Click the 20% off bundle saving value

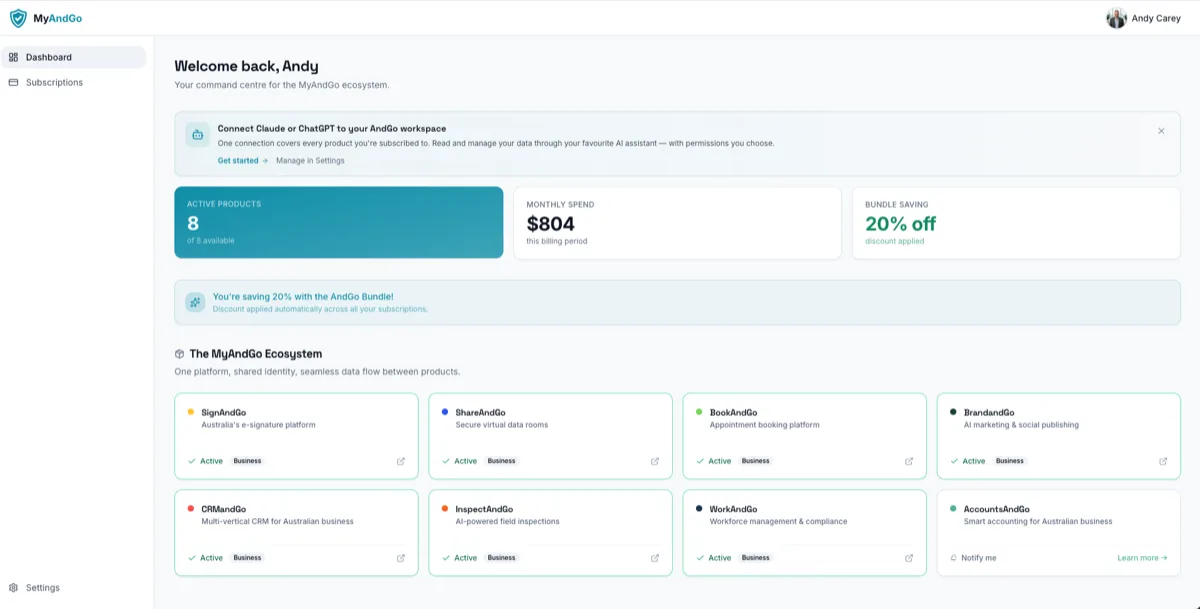pyautogui.click(x=901, y=224)
